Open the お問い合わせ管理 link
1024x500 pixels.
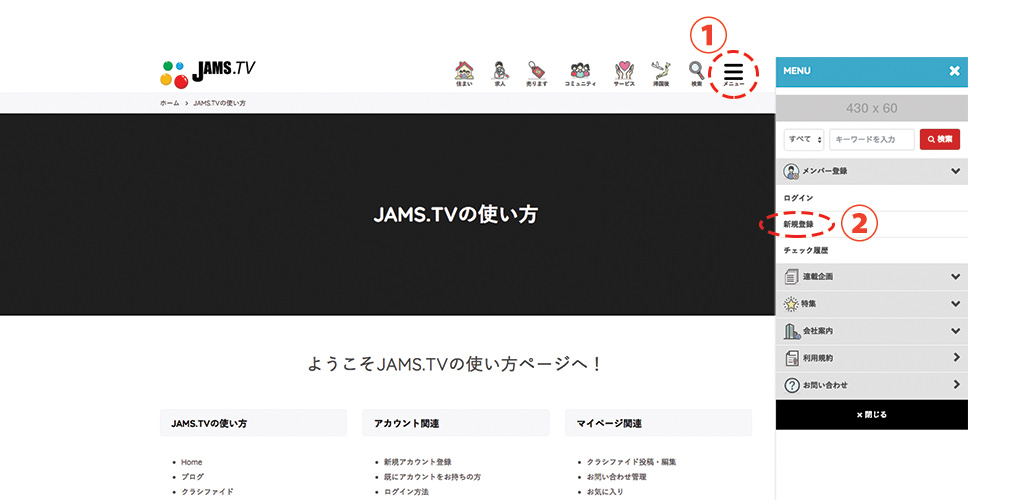coord(616,477)
